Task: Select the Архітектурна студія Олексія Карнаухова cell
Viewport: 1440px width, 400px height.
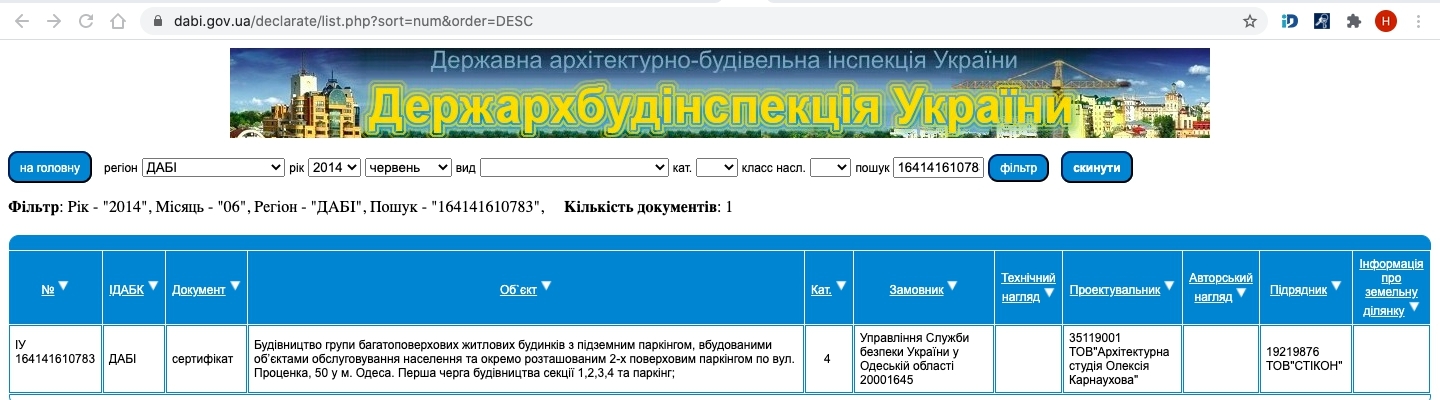Action: [1122, 359]
